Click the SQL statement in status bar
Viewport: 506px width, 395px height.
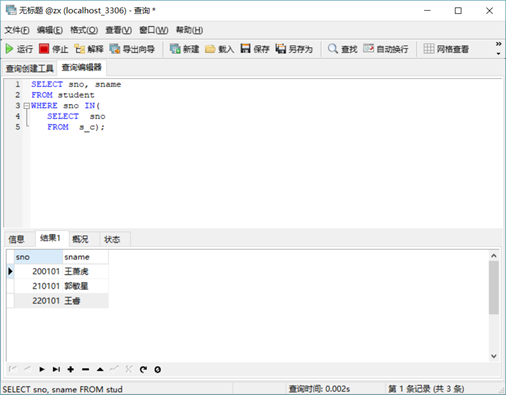coord(63,389)
